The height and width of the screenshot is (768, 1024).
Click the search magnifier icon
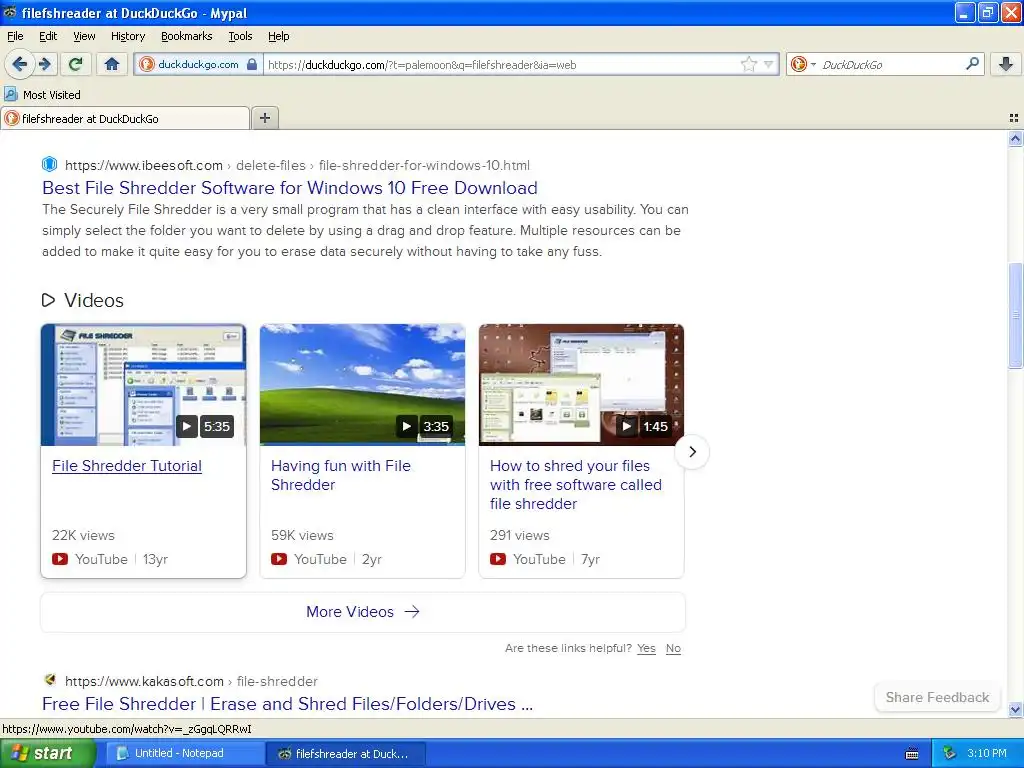(972, 64)
